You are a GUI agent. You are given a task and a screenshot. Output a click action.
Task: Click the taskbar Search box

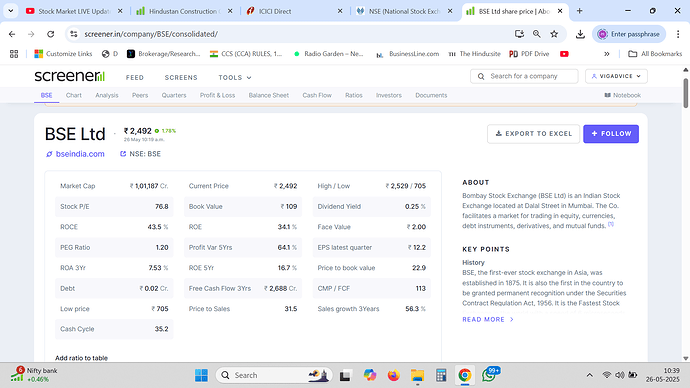pyautogui.click(x=274, y=375)
